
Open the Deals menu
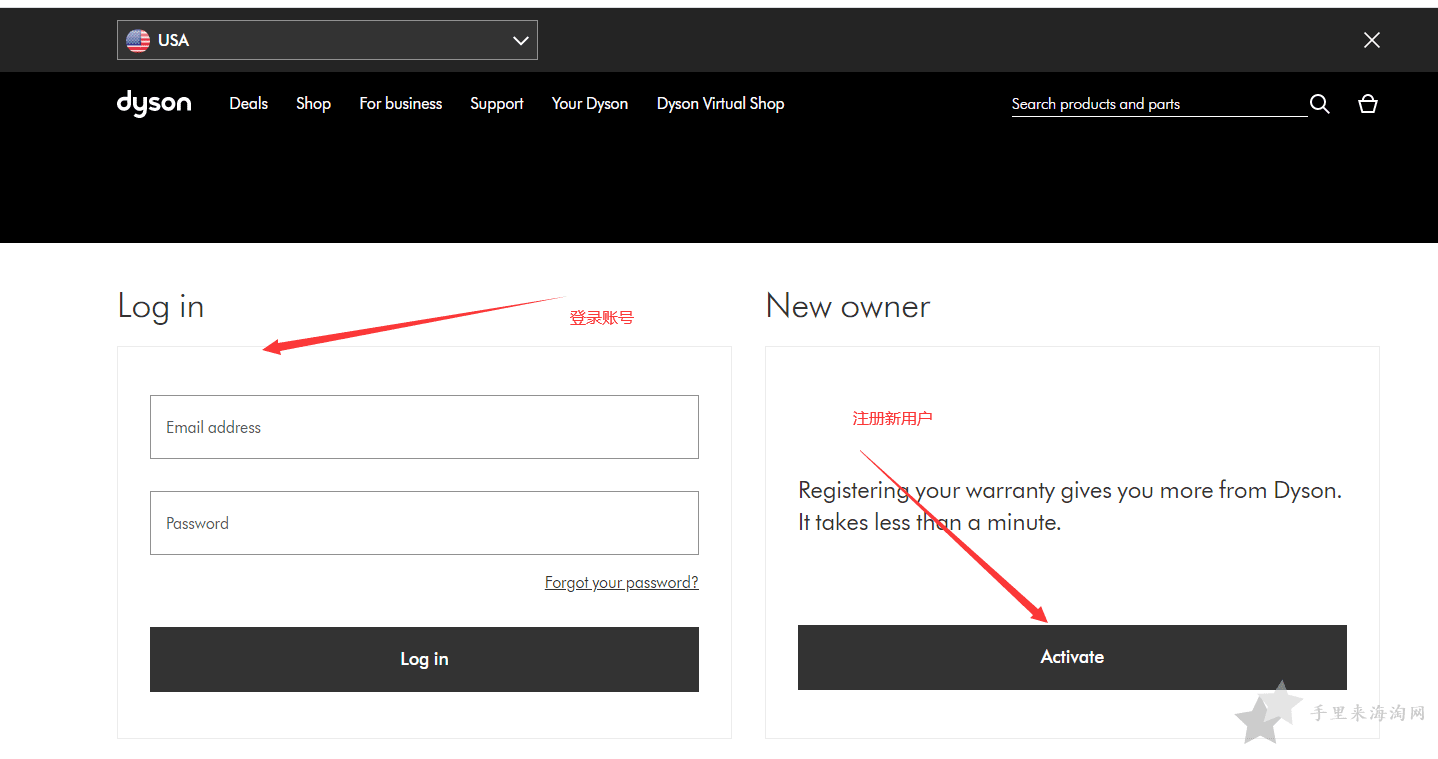pos(249,103)
